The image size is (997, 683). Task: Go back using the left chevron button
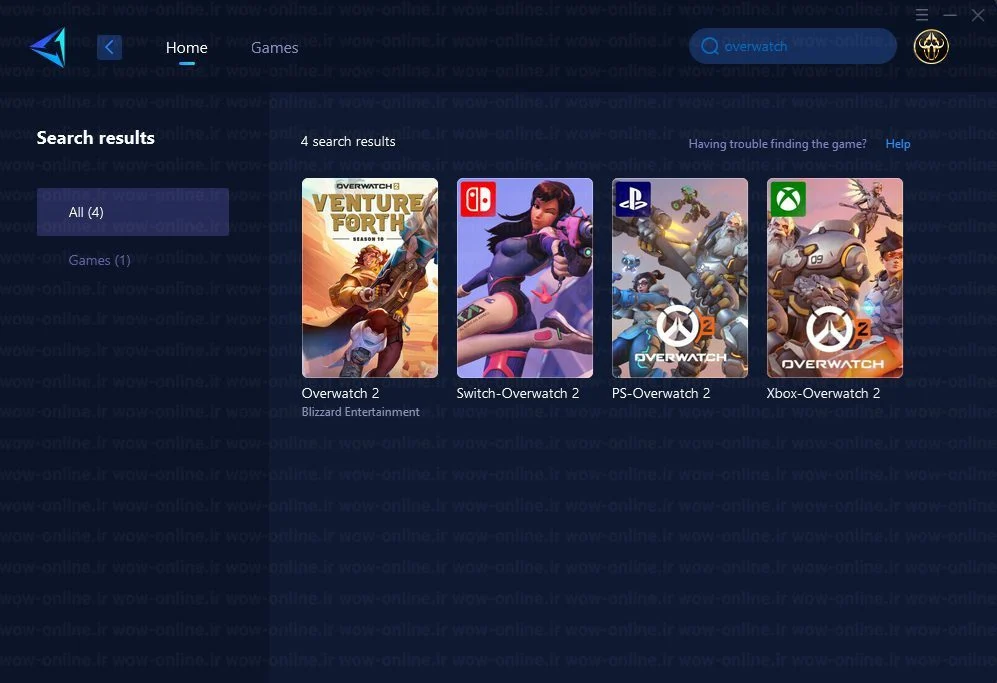[x=109, y=47]
